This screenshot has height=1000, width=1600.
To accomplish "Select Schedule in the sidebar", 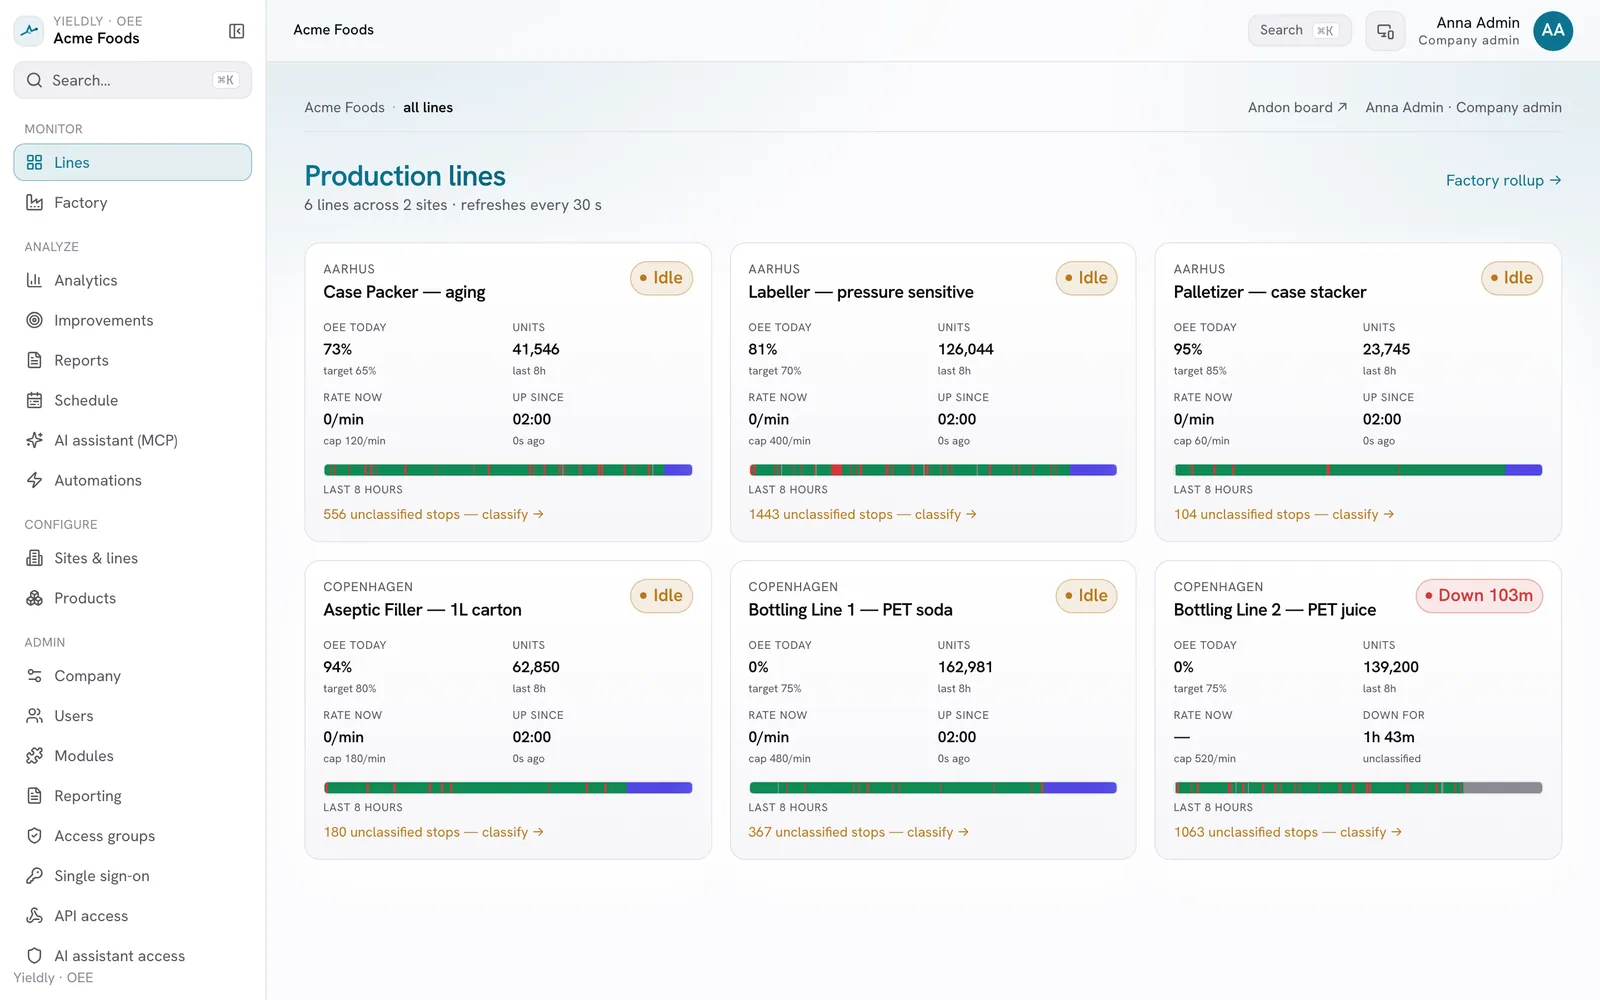I will pos(132,400).
